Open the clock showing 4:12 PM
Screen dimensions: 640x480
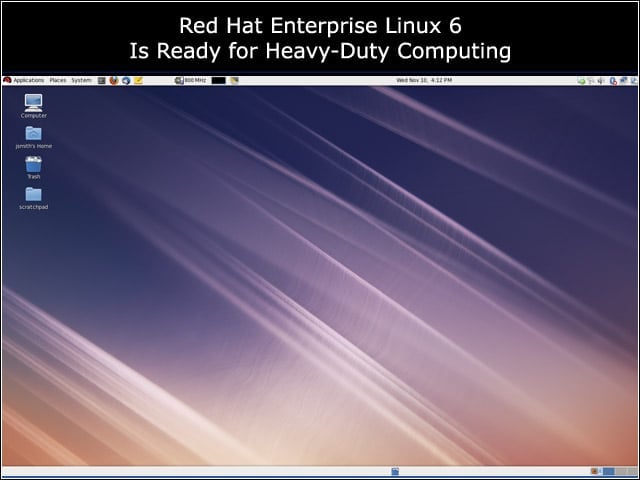[424, 80]
